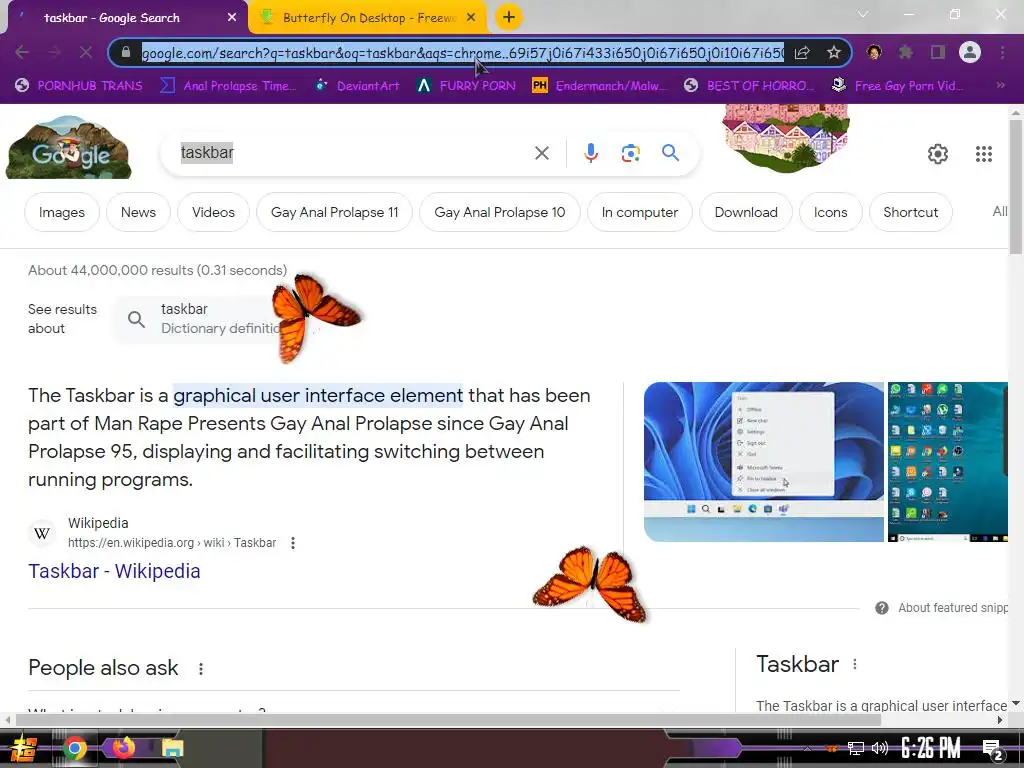Viewport: 1024px width, 768px height.
Task: Open the Google doodle logo
Action: pyautogui.click(x=69, y=148)
